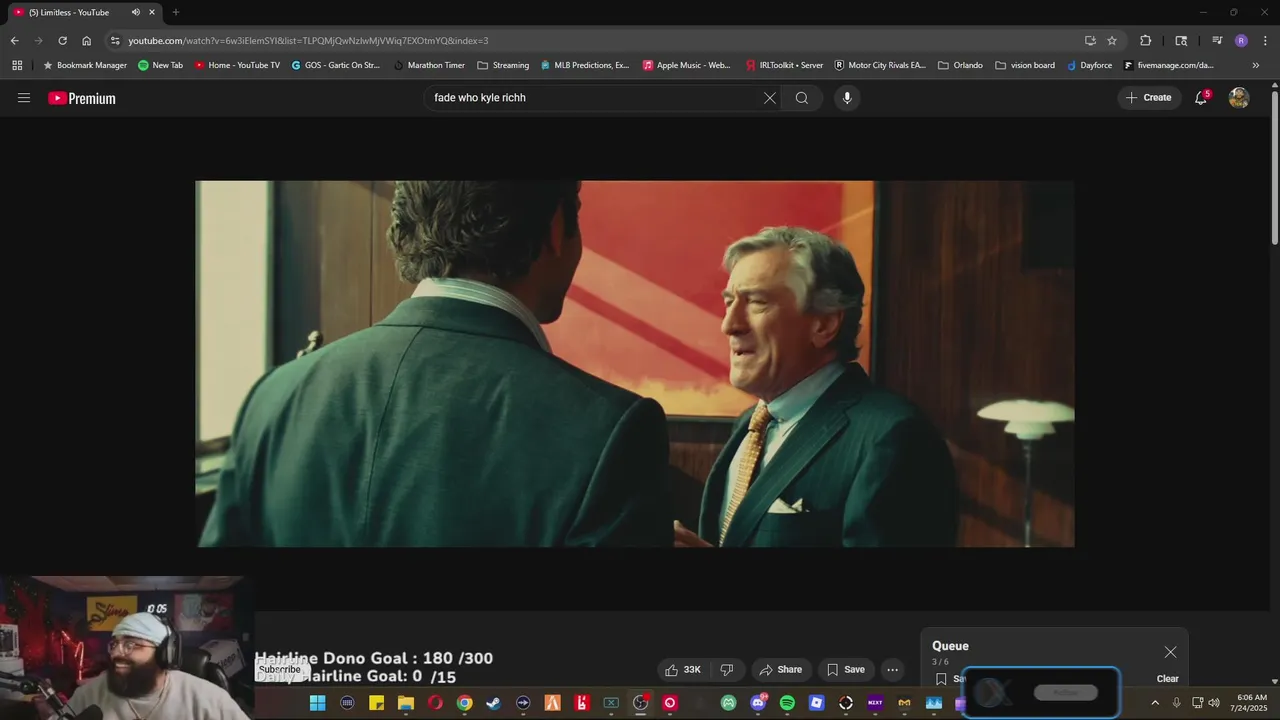This screenshot has height=720, width=1280.
Task: Open Sticky Notes from the taskbar
Action: tap(376, 703)
